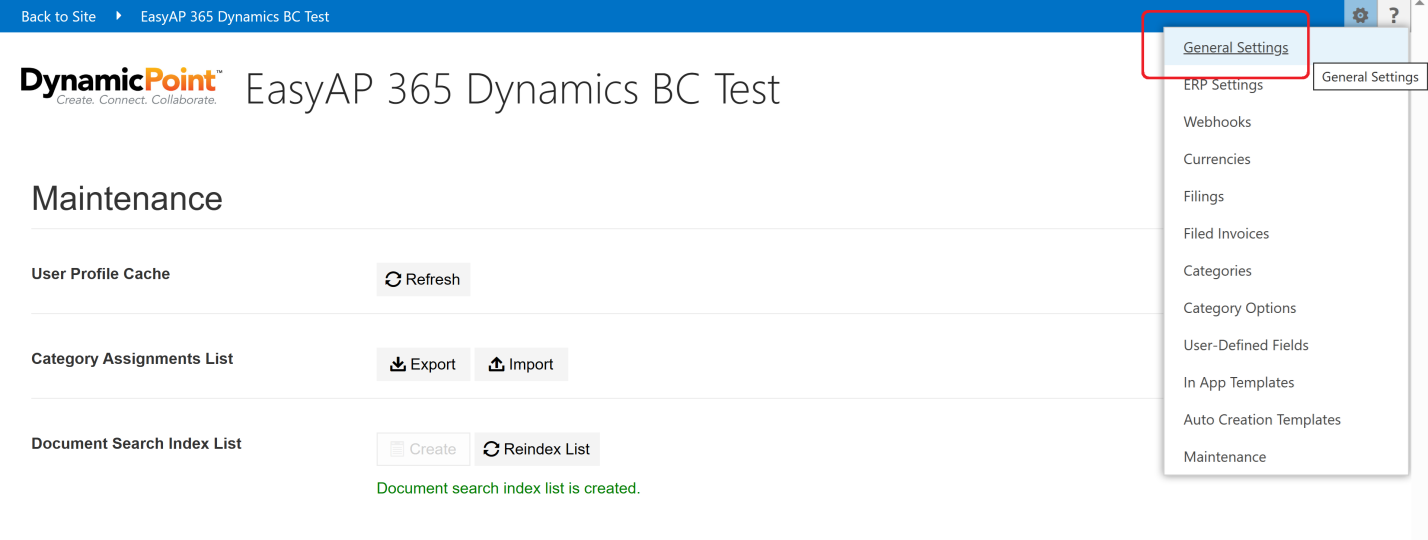Choose Webhooks in the settings menu
This screenshot has height=540, width=1428.
click(1217, 122)
